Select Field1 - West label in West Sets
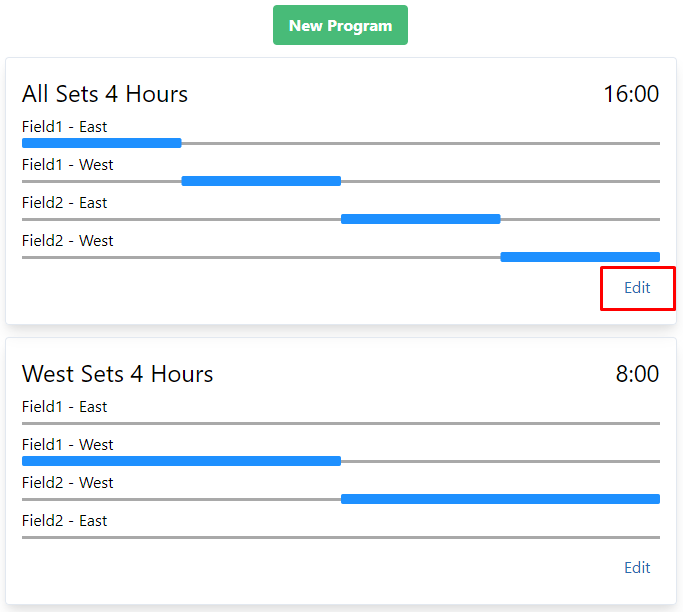Image resolution: width=683 pixels, height=612 pixels. [x=67, y=445]
